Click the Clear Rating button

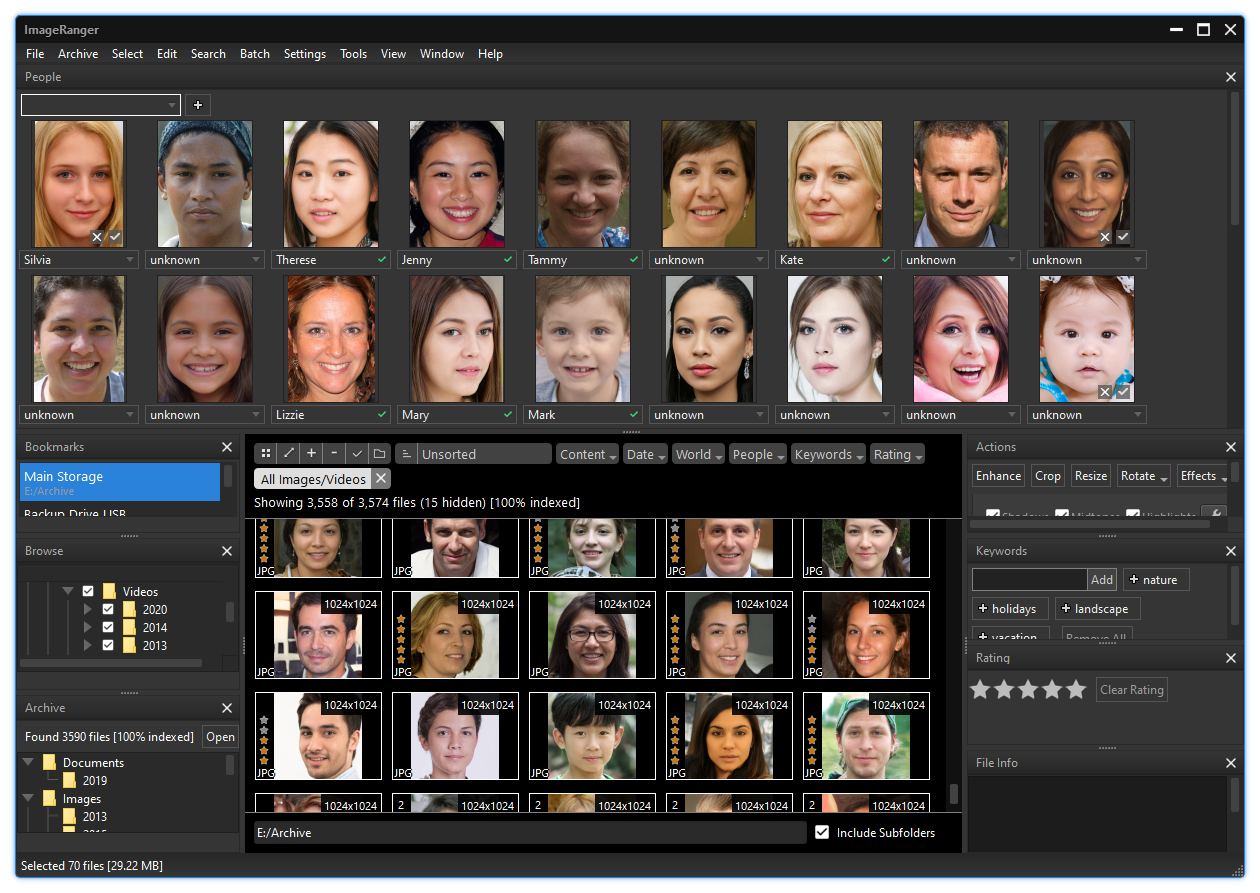1131,690
